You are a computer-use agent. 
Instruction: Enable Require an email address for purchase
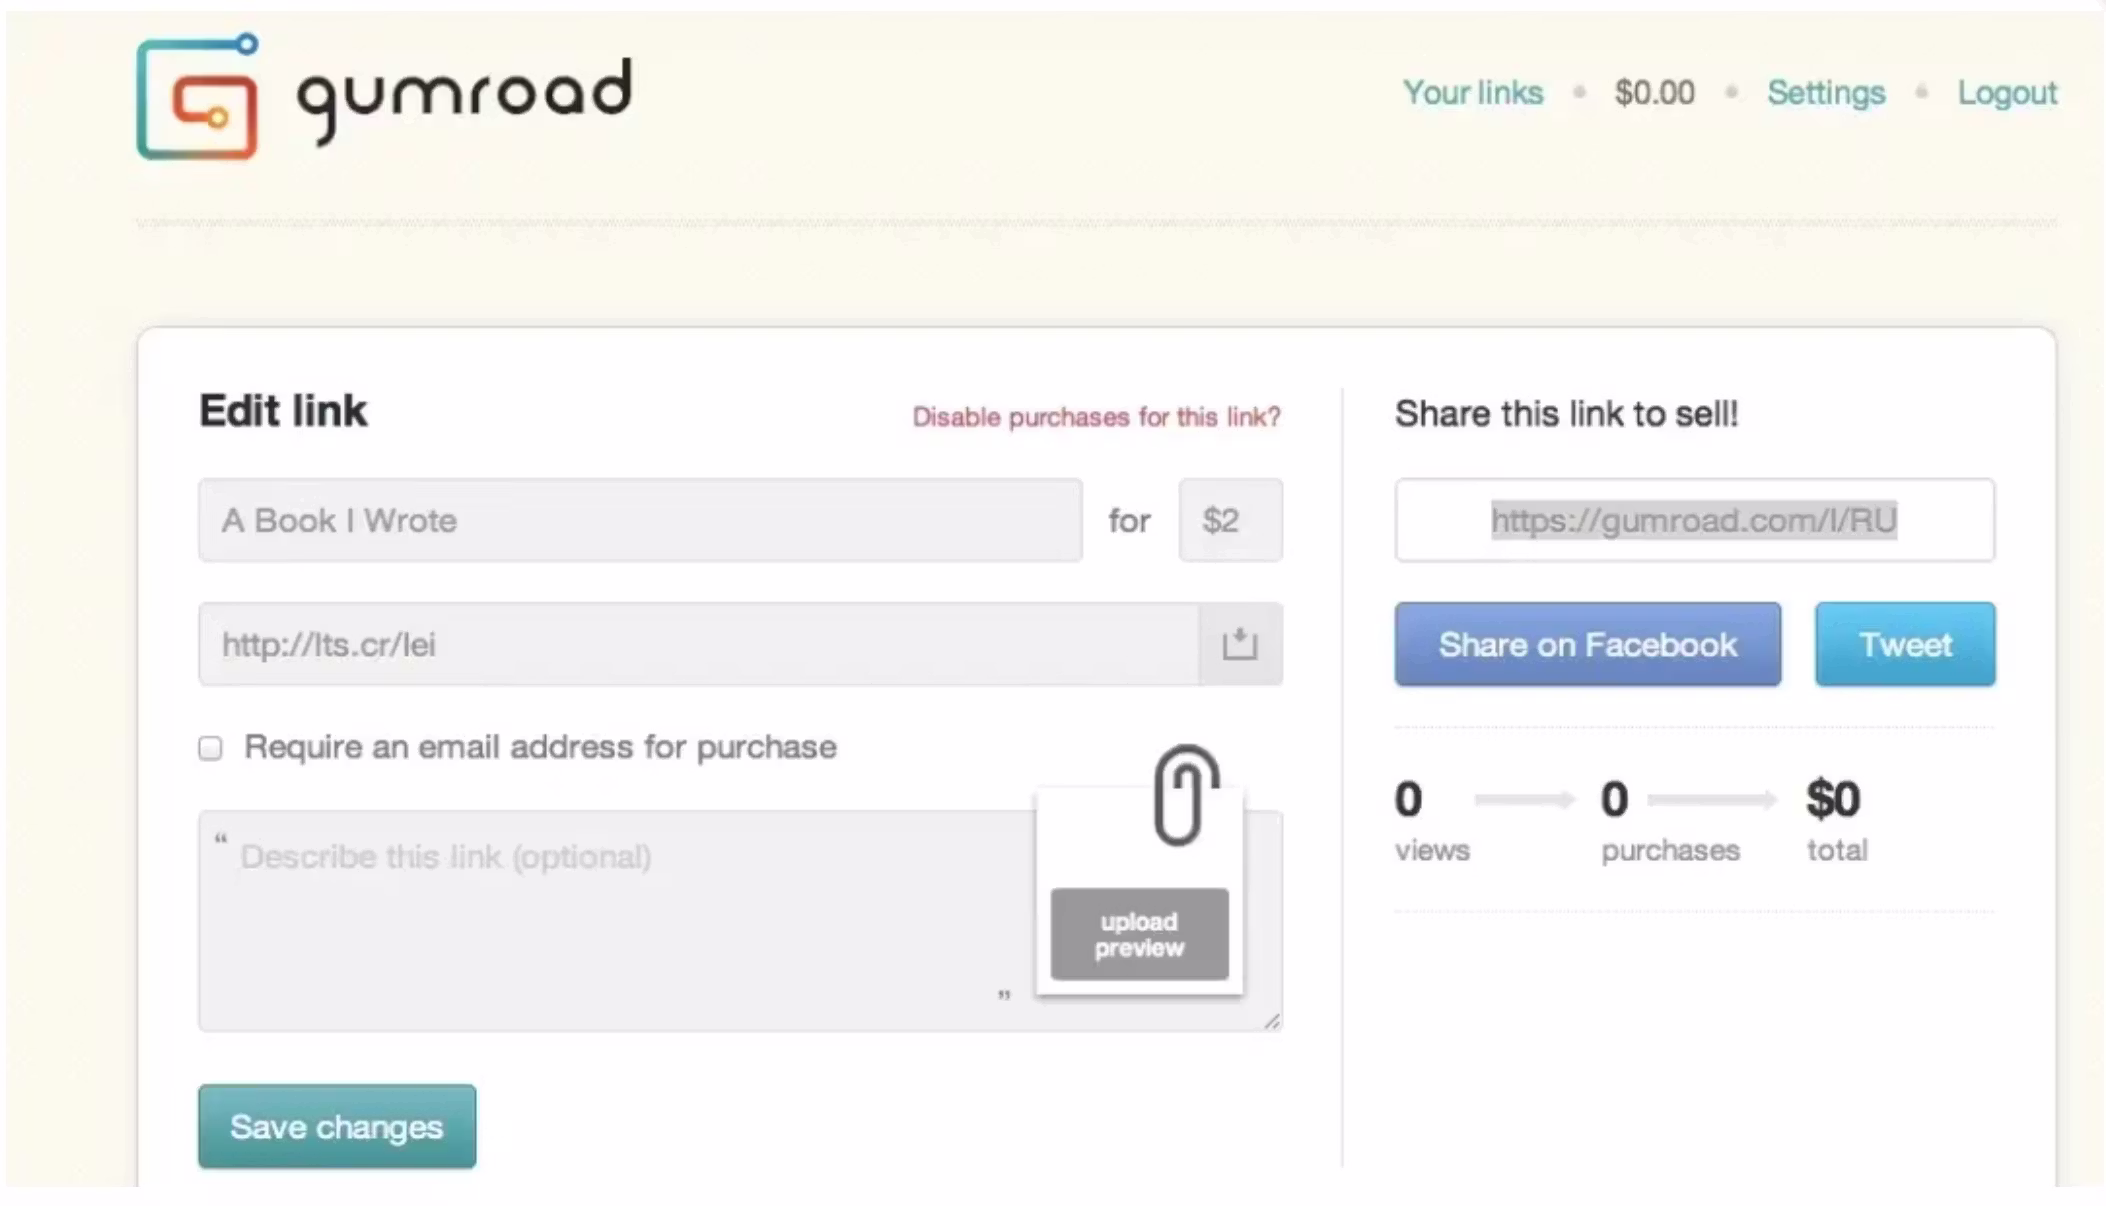click(211, 747)
